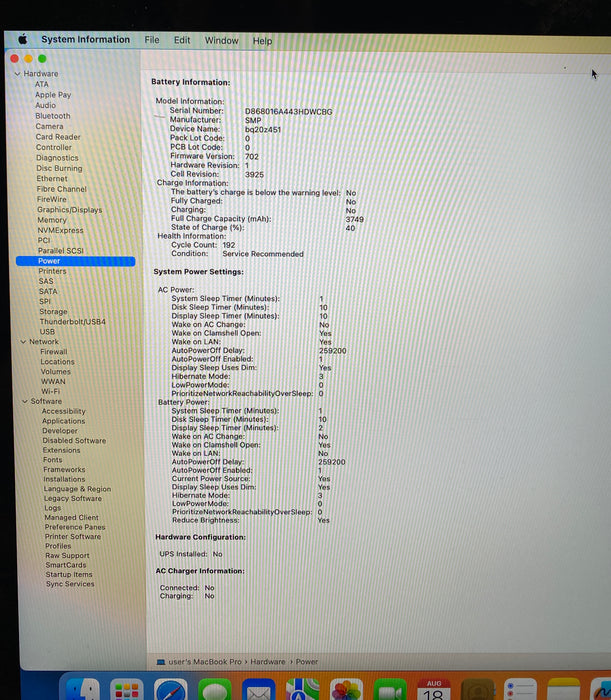Click 'user's MacBook Pro' in the path bar

(x=205, y=662)
